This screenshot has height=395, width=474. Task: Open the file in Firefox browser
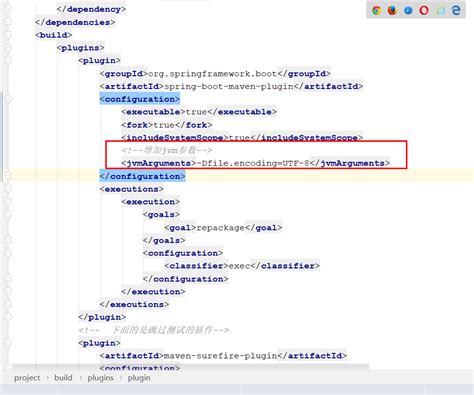[x=392, y=10]
